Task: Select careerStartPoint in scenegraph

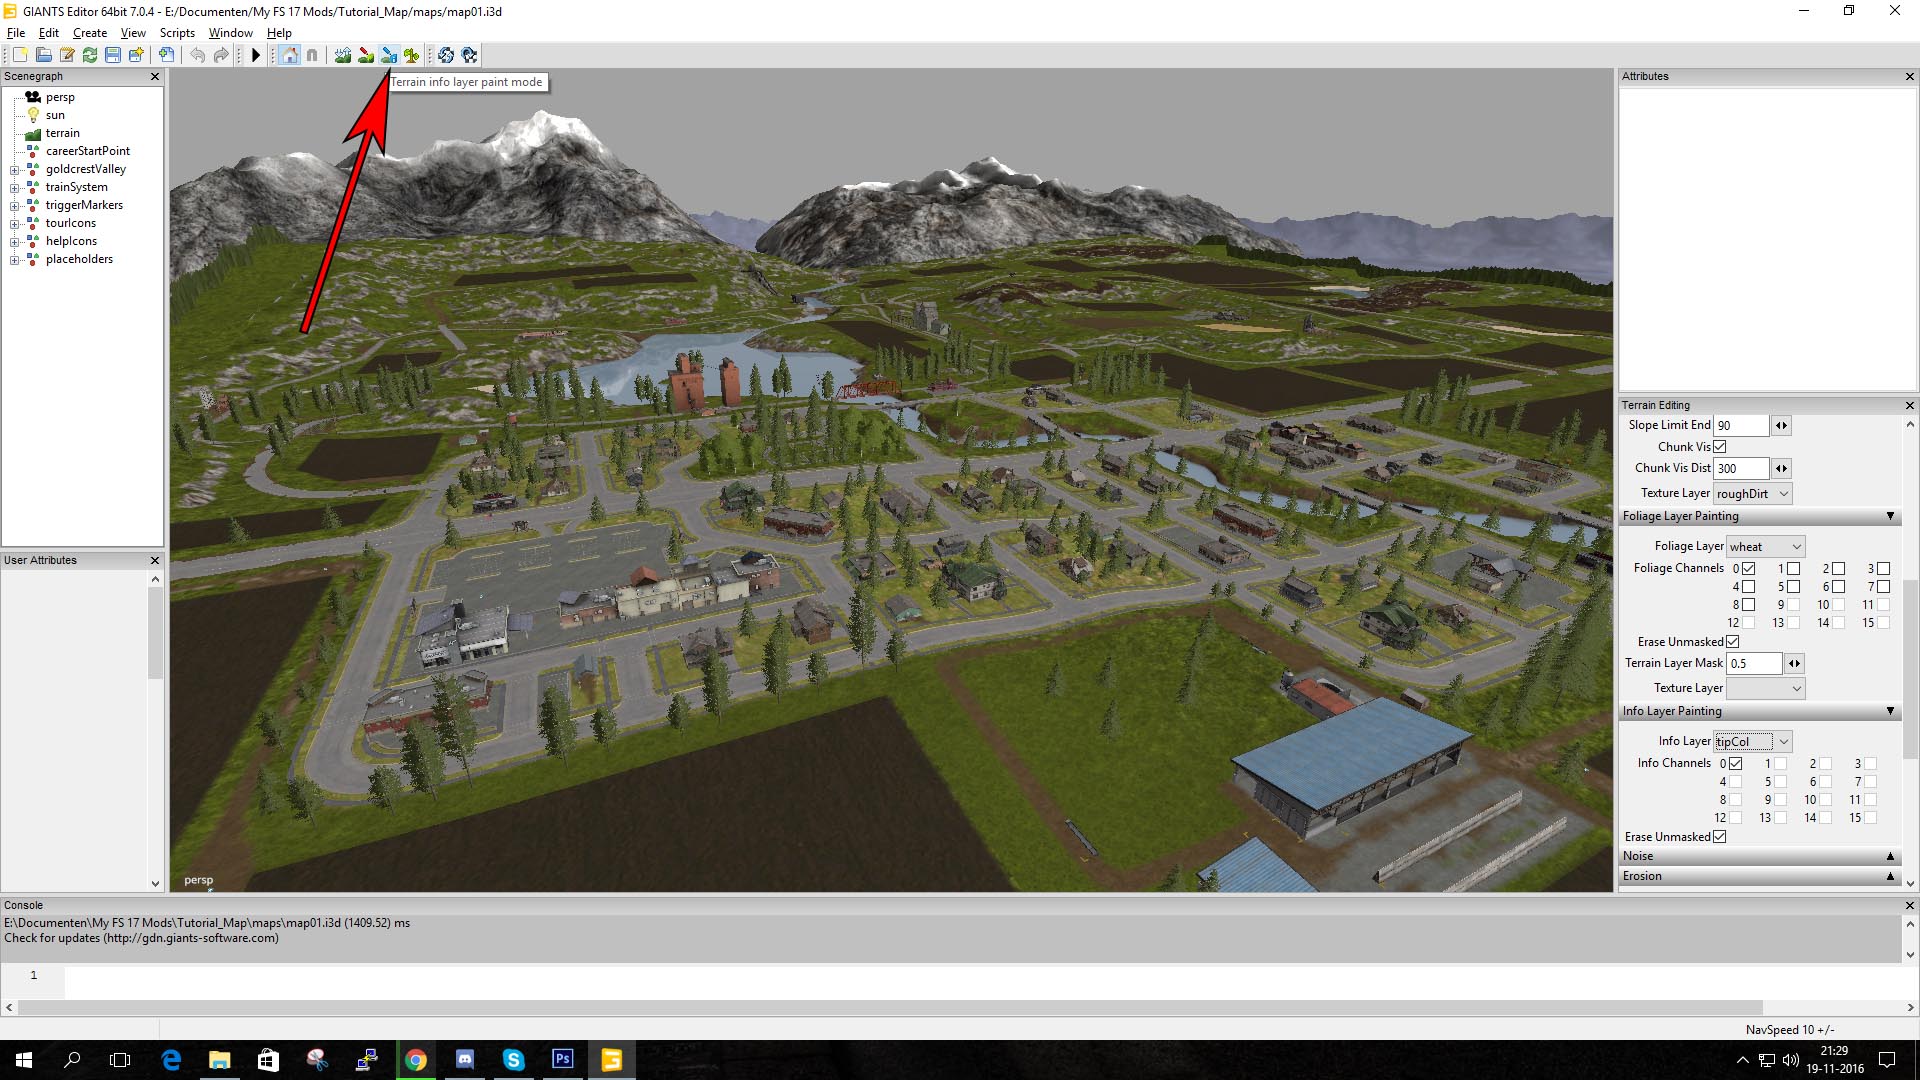Action: pyautogui.click(x=88, y=151)
